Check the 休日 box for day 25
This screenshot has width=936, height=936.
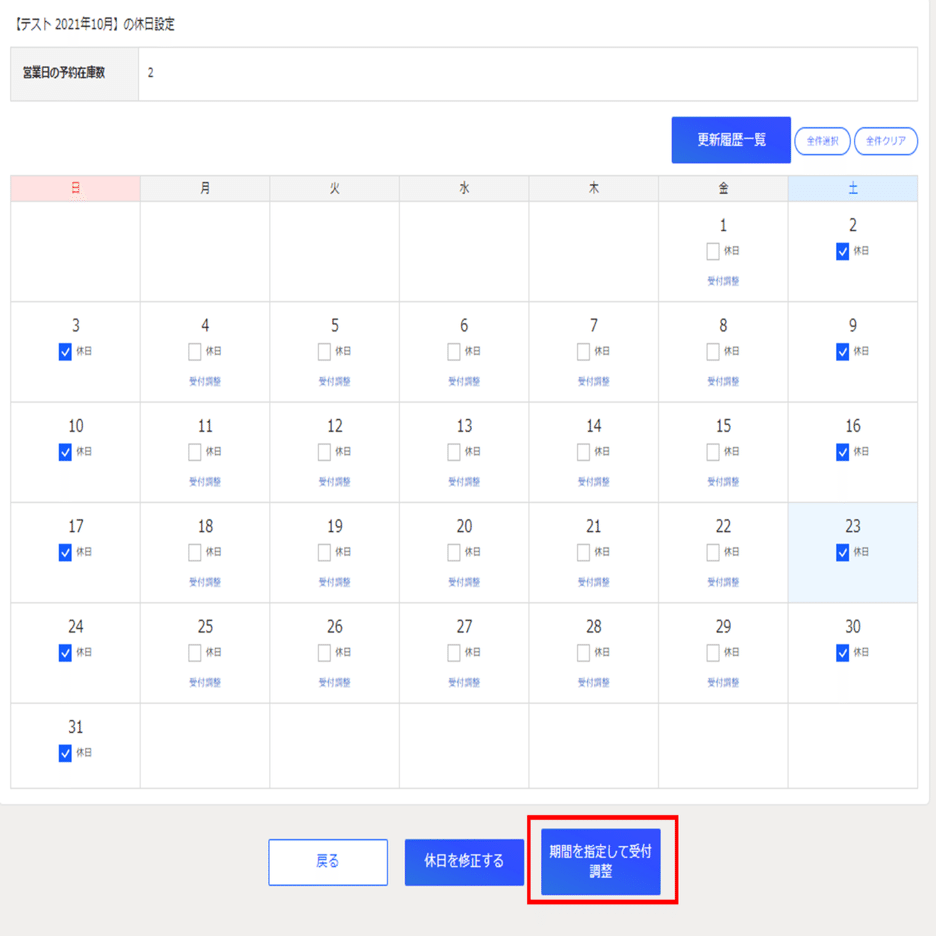[x=195, y=652]
